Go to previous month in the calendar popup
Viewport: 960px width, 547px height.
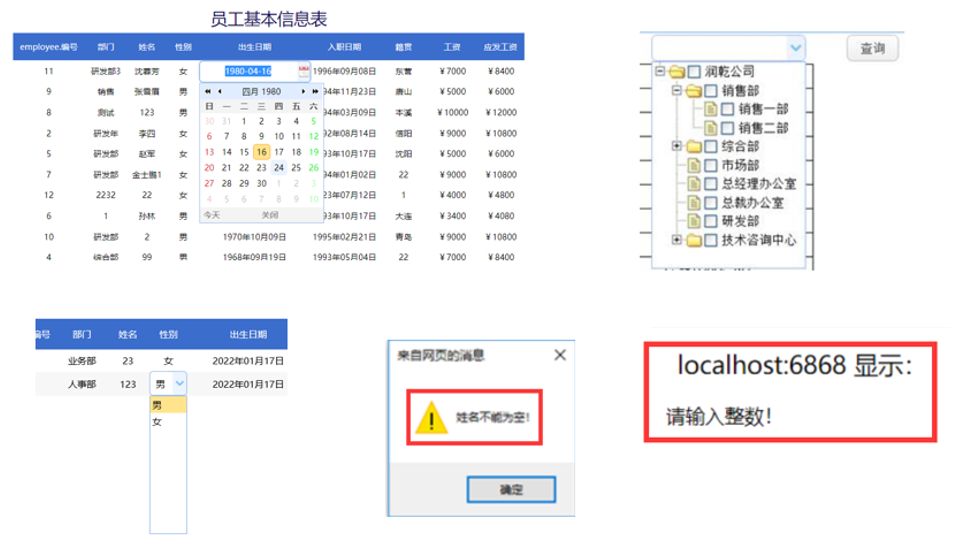tap(220, 91)
